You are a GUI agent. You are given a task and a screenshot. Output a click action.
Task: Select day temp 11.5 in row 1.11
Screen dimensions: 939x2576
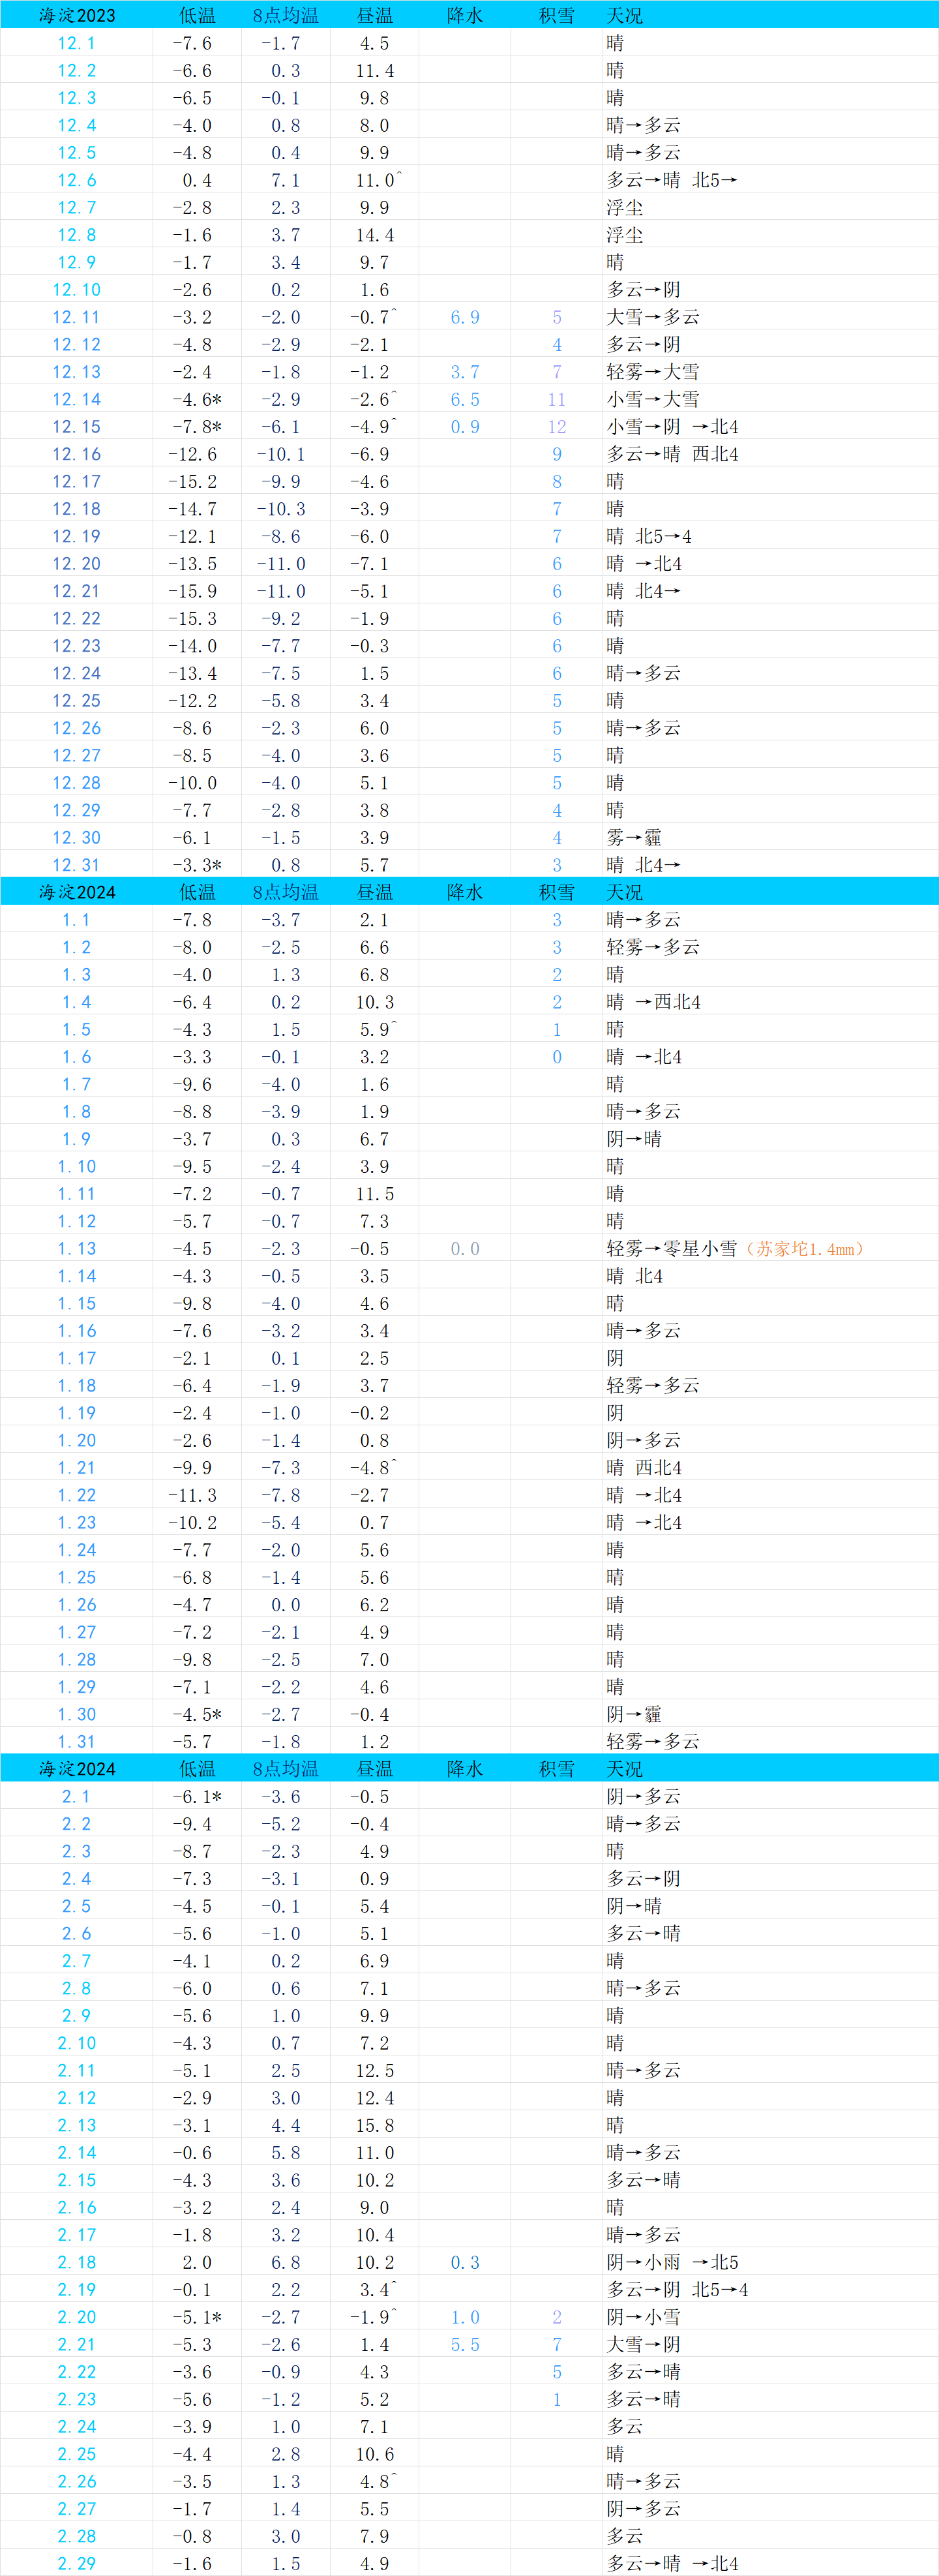[375, 1194]
